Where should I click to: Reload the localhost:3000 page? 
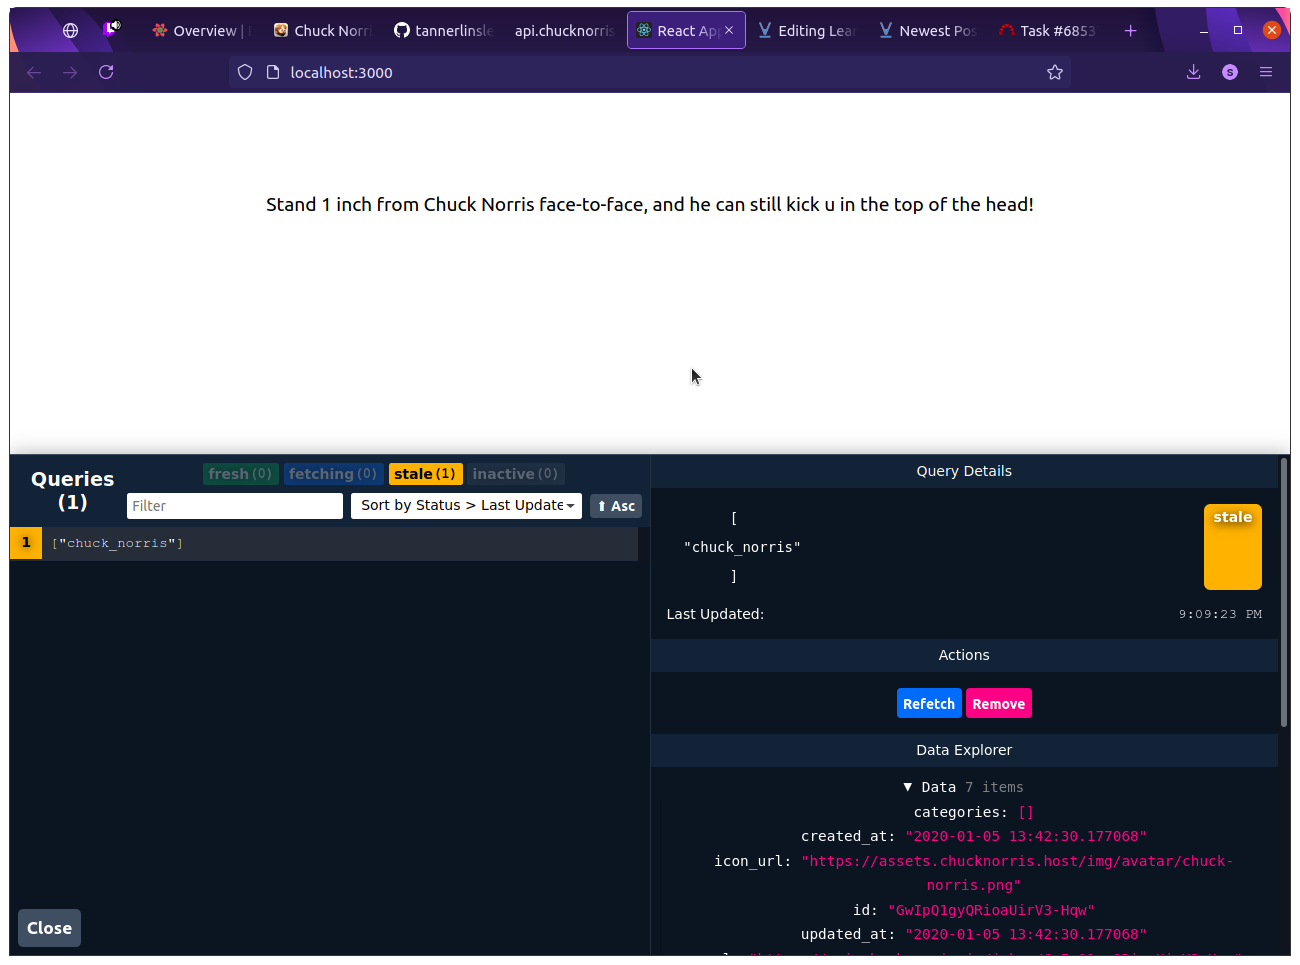coord(106,72)
